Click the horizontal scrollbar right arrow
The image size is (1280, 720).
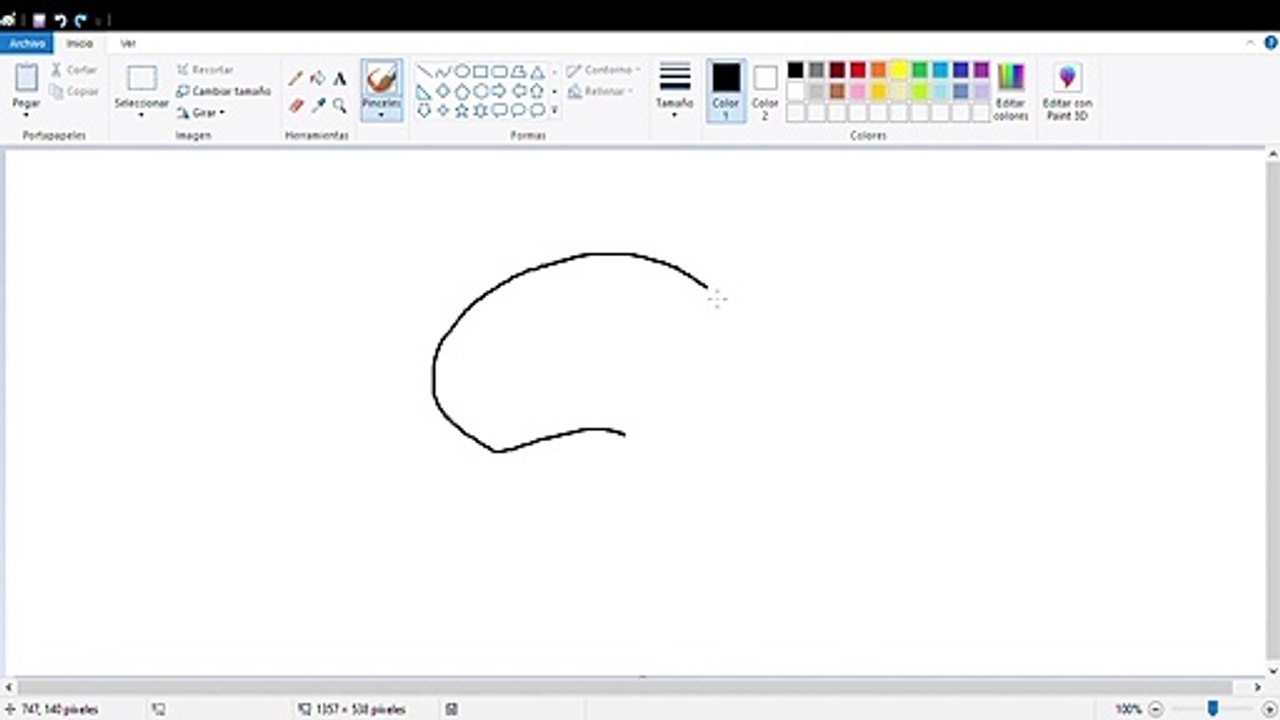pyautogui.click(x=1258, y=687)
